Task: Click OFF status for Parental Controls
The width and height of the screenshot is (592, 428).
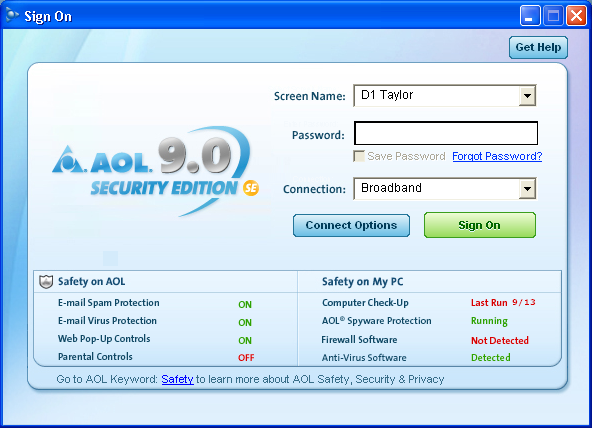Action: (246, 358)
